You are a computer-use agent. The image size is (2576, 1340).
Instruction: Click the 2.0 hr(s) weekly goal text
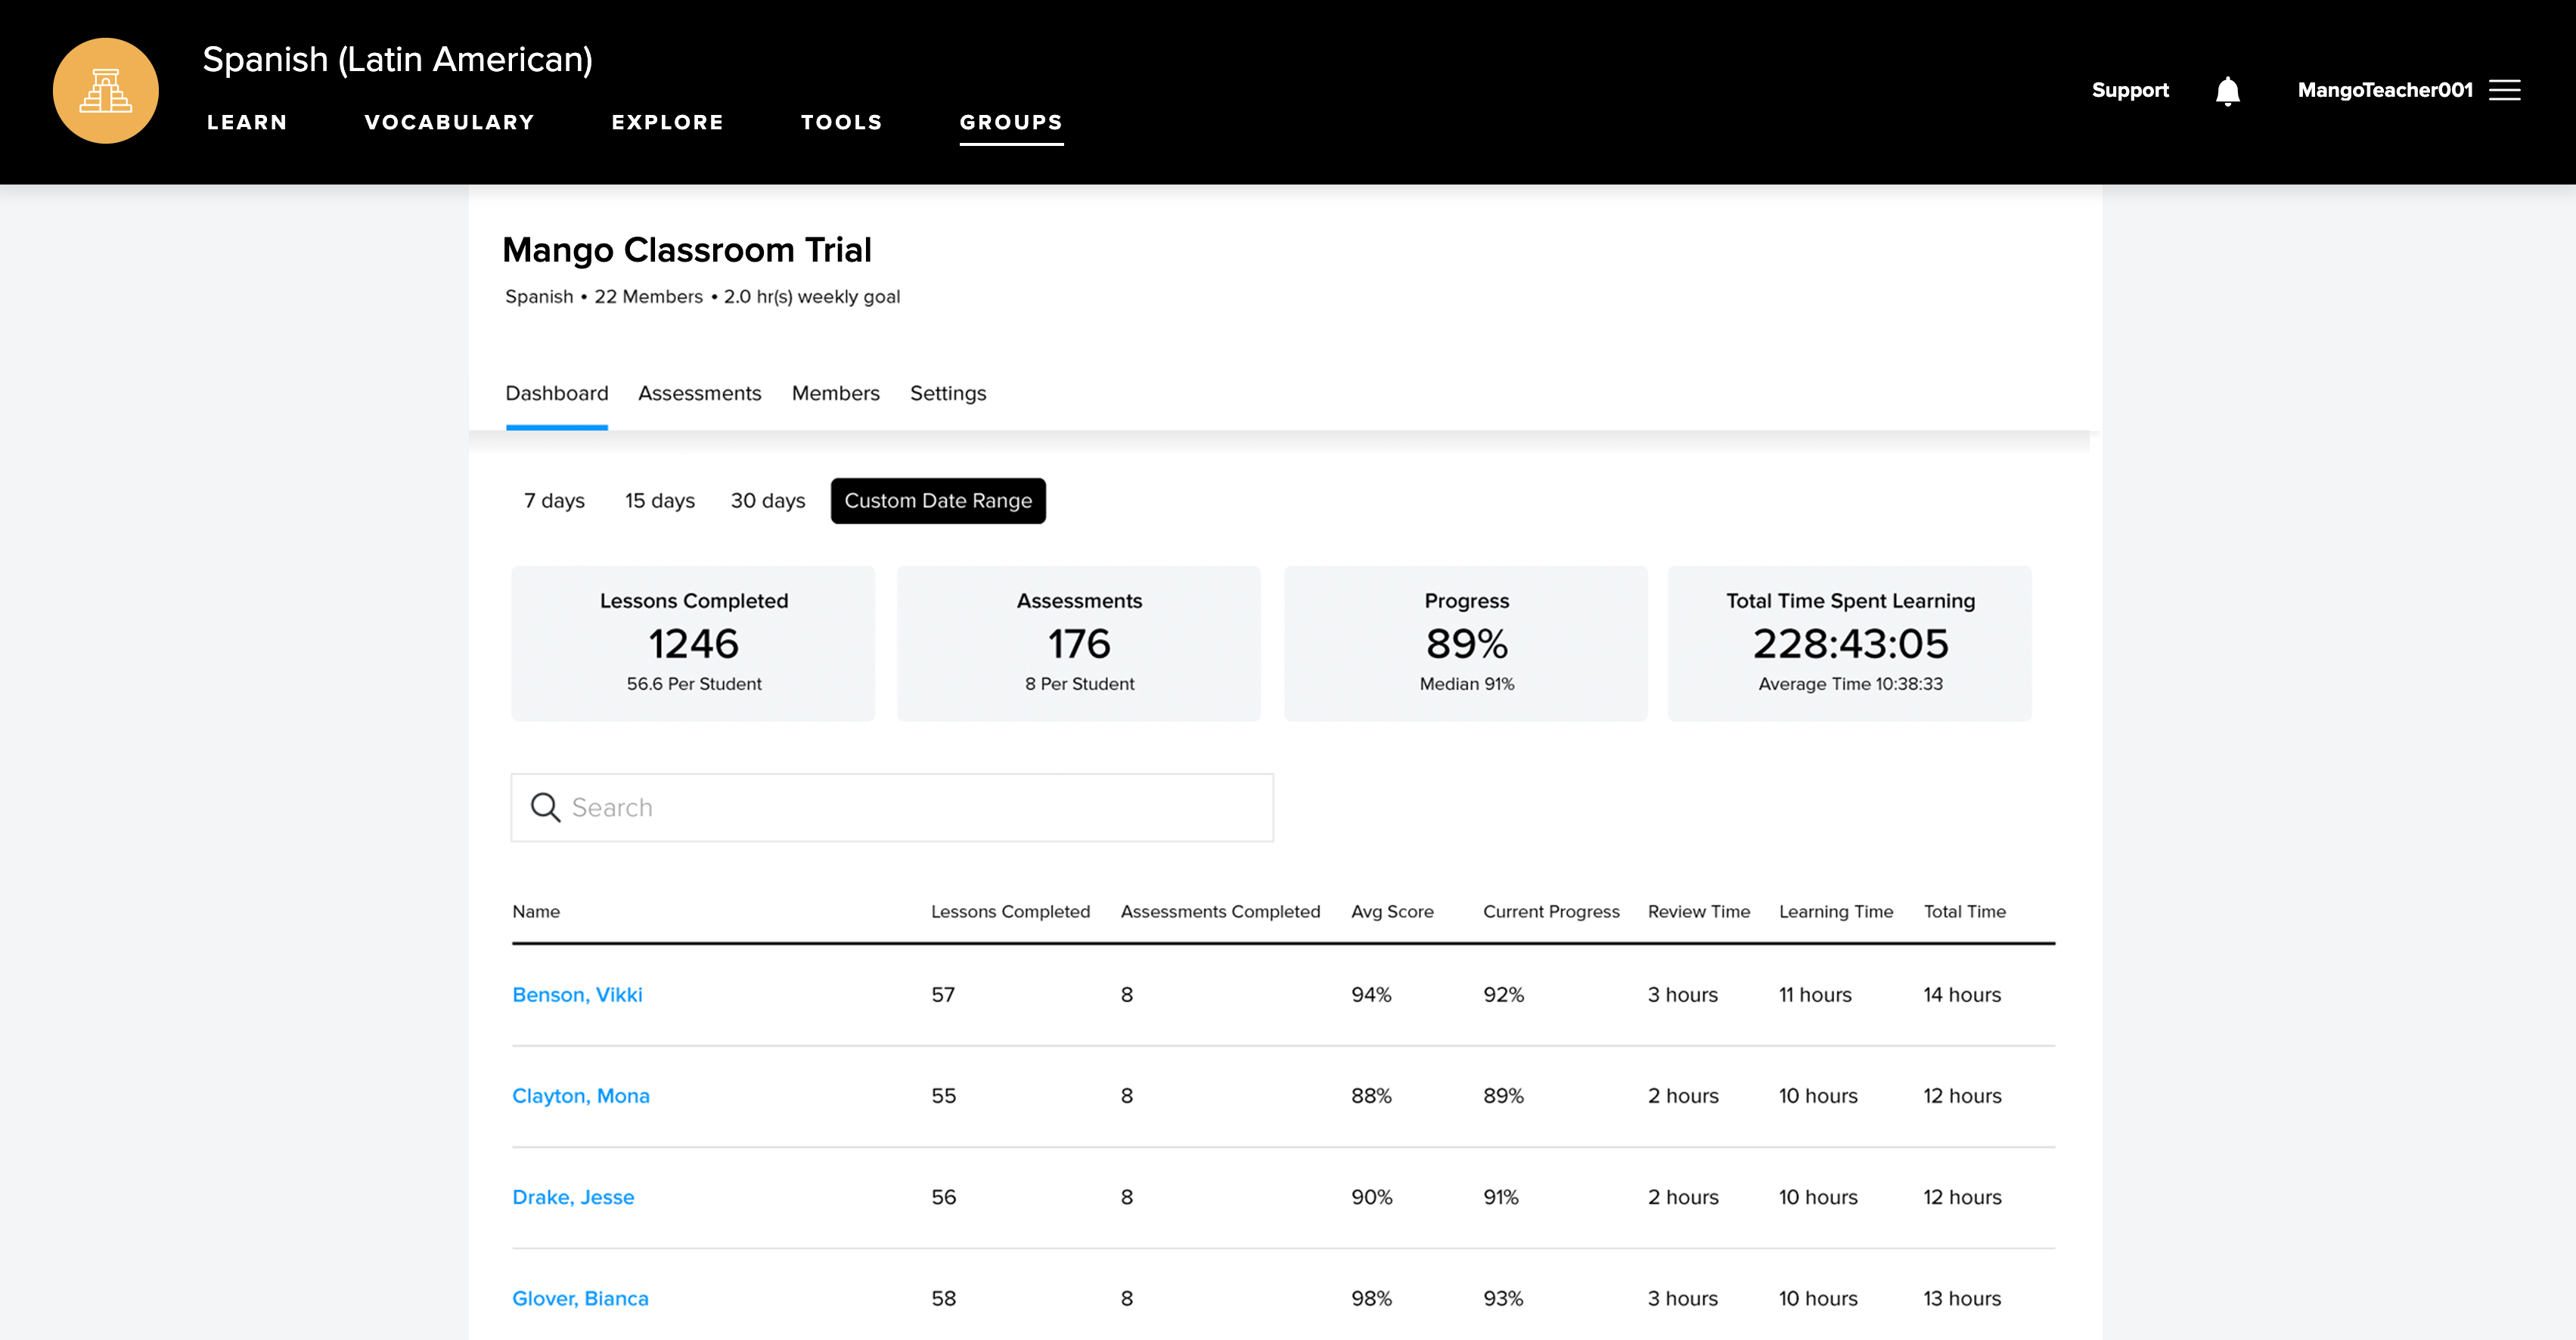tap(811, 297)
